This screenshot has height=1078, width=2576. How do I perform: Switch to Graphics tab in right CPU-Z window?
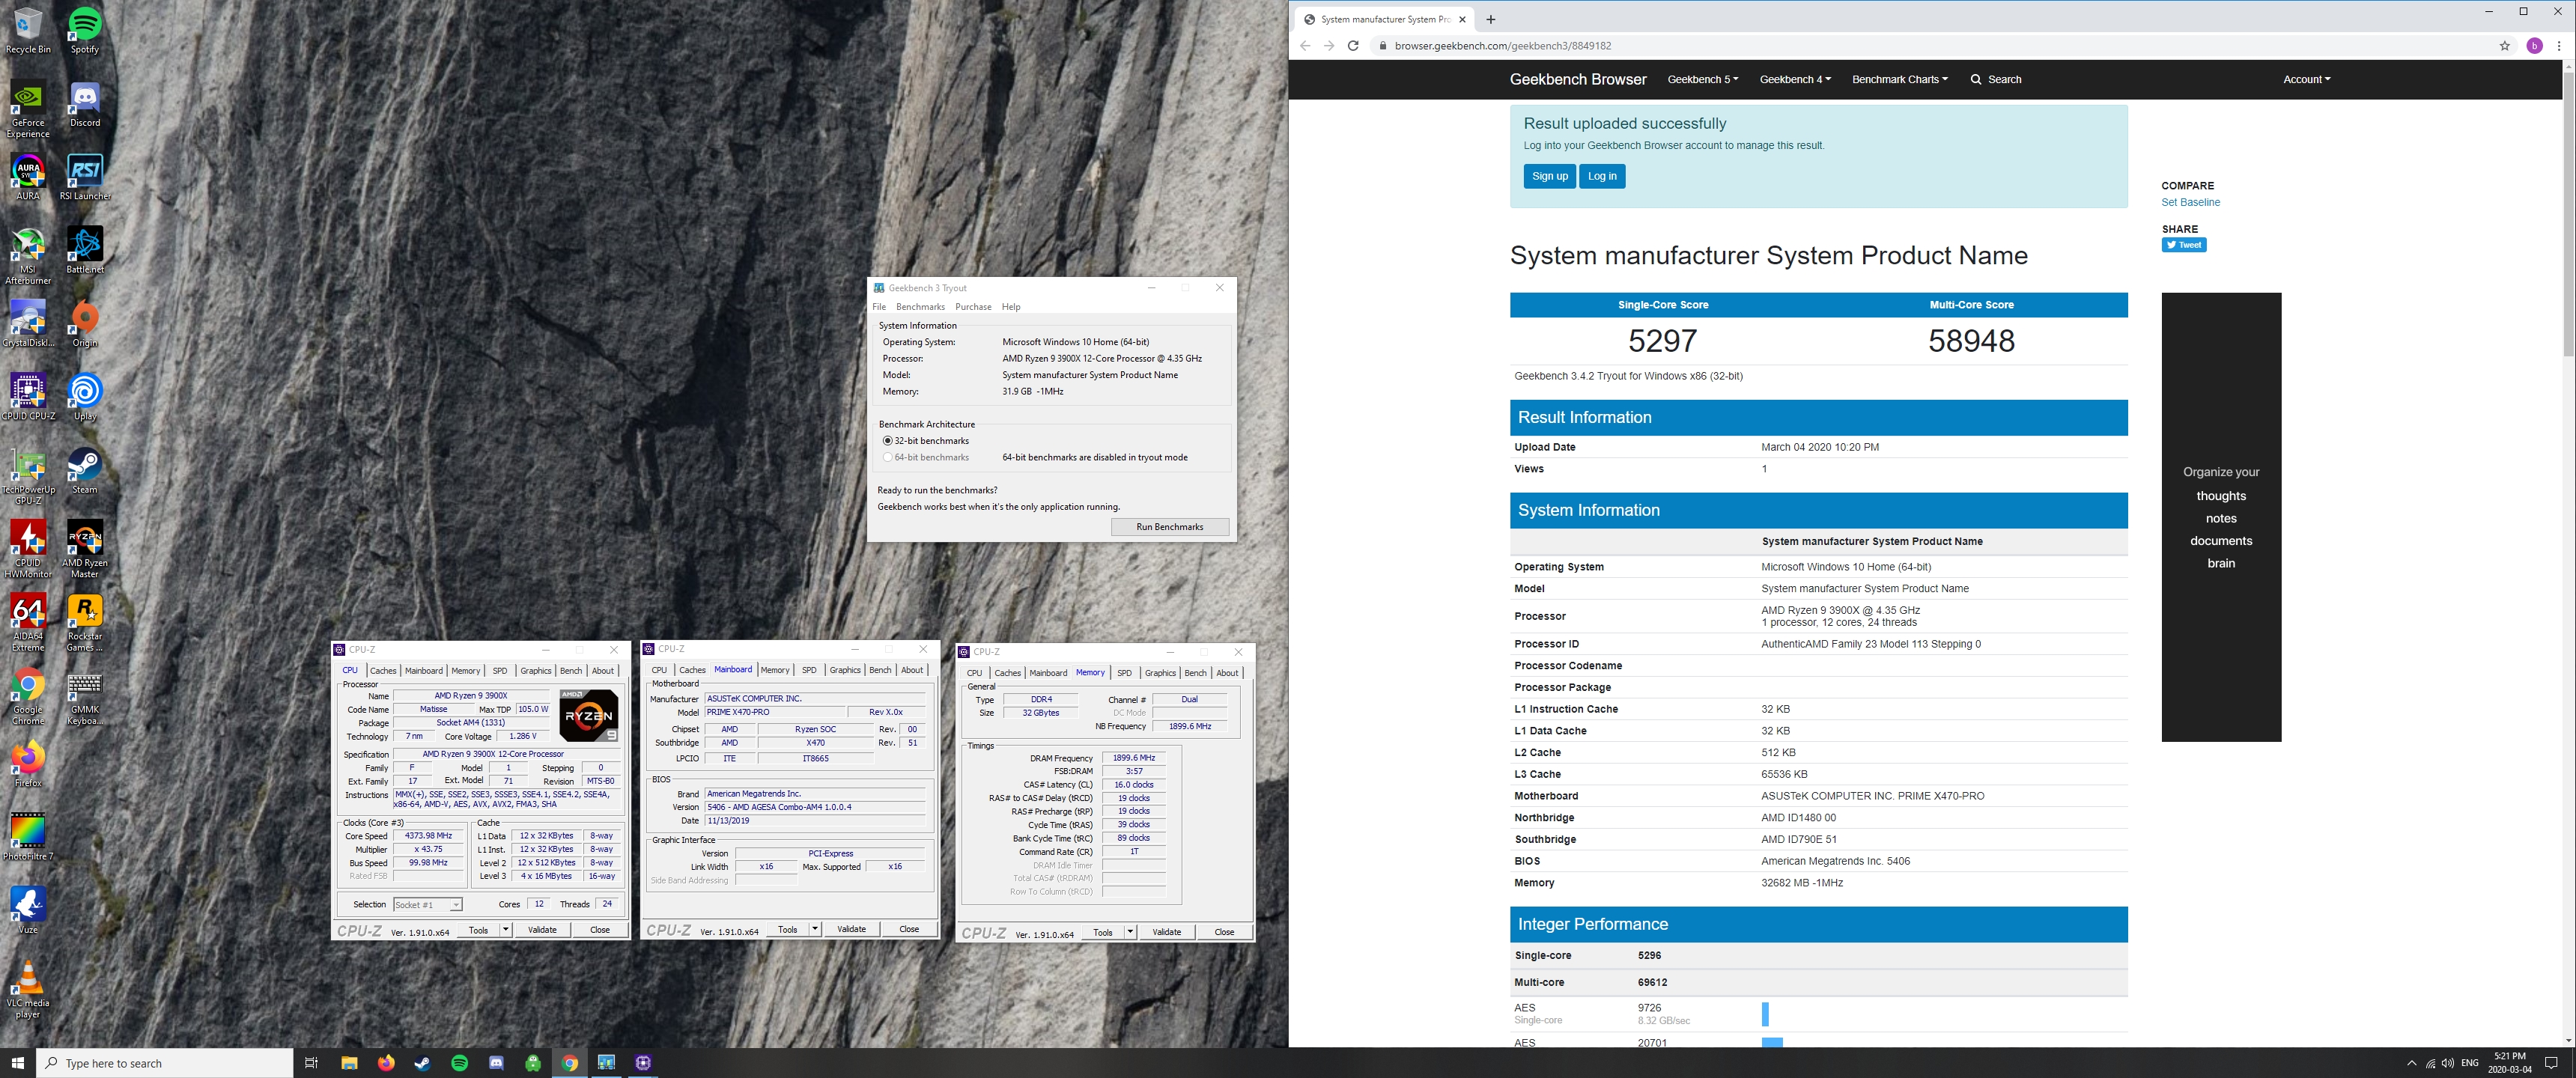click(1160, 673)
